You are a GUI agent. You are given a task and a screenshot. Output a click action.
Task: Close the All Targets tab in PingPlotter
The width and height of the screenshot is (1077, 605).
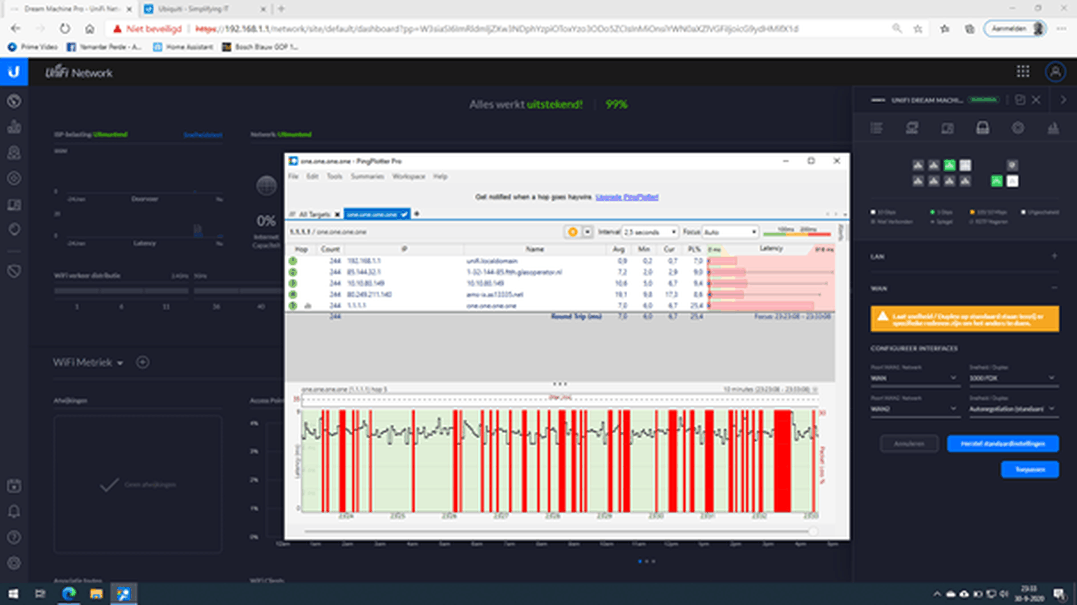337,215
